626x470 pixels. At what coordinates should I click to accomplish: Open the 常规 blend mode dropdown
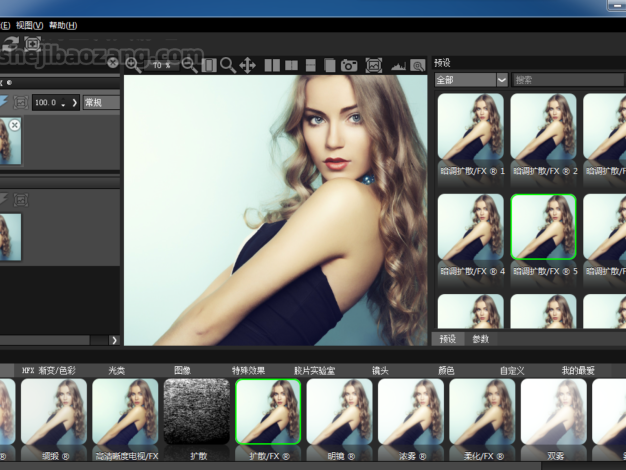100,102
